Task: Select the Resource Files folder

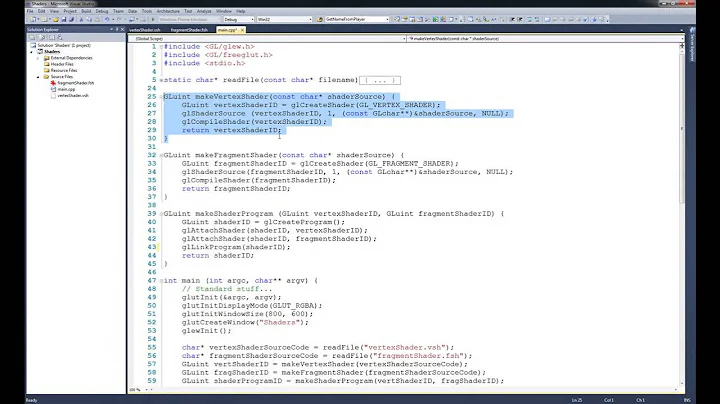Action: coord(61,71)
